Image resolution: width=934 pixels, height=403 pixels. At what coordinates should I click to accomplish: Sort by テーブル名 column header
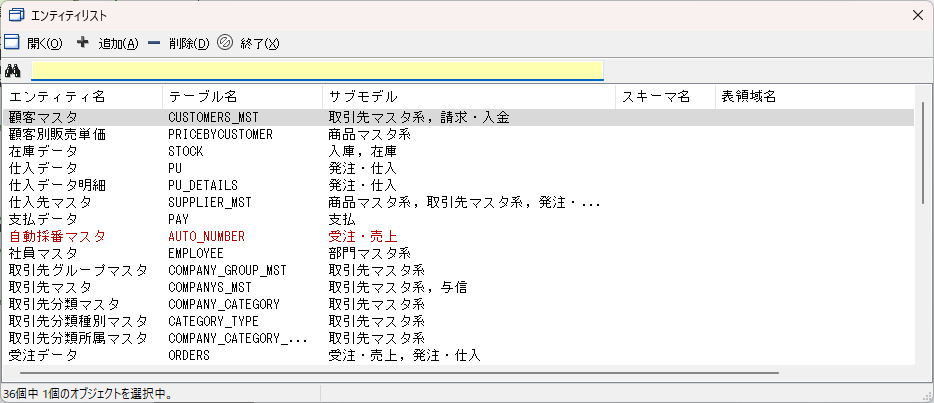click(242, 96)
